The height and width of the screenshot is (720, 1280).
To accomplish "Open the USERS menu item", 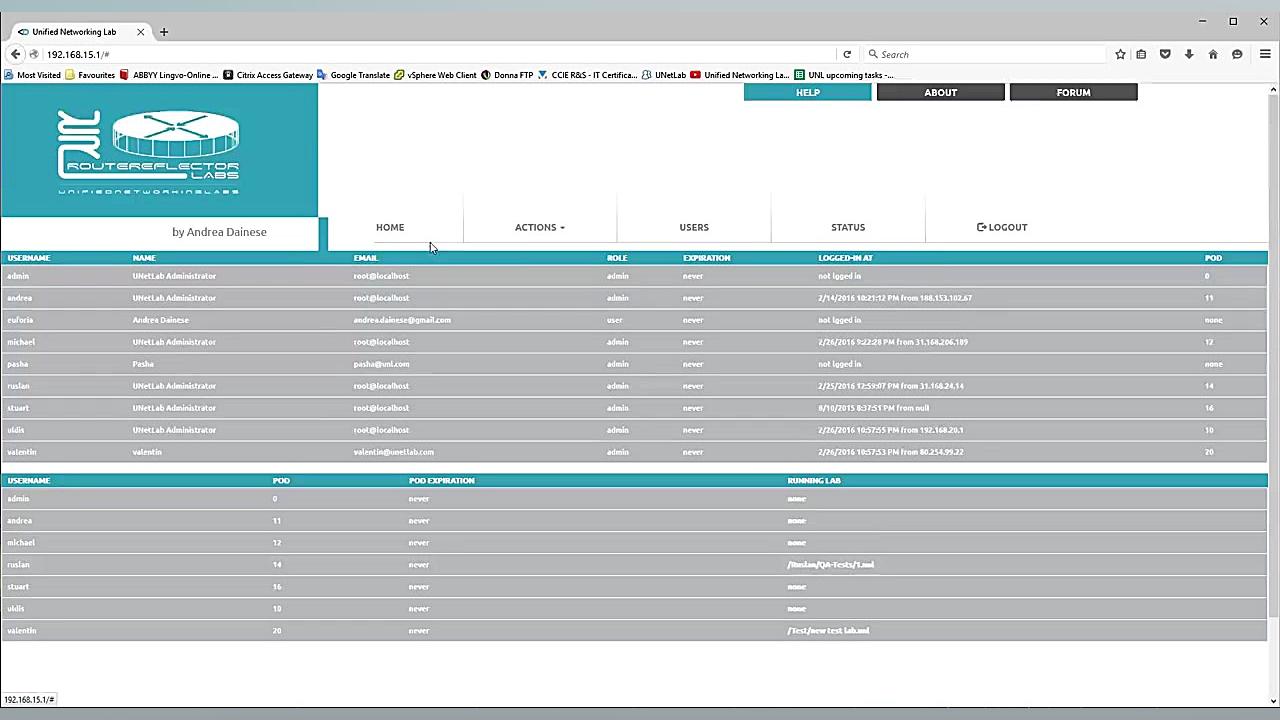I will point(694,227).
